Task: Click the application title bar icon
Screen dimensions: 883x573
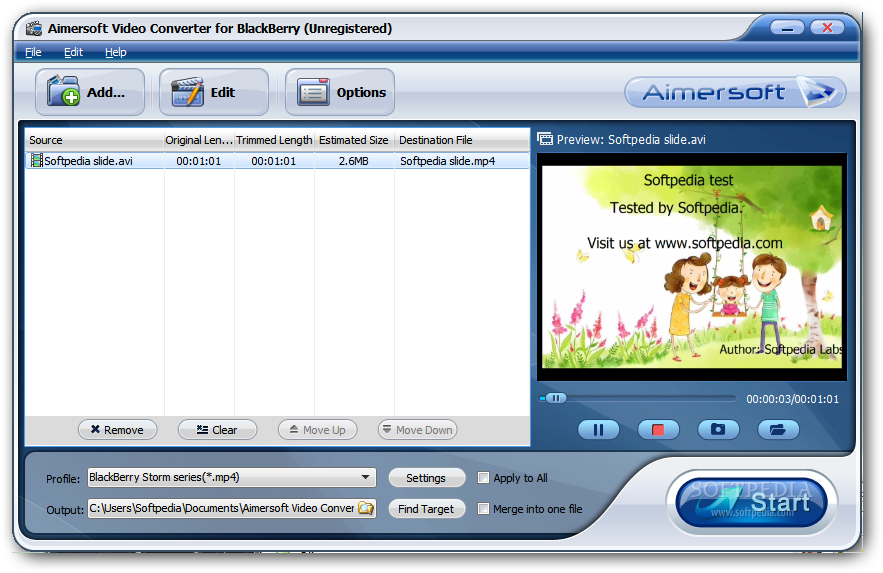Action: [34, 28]
